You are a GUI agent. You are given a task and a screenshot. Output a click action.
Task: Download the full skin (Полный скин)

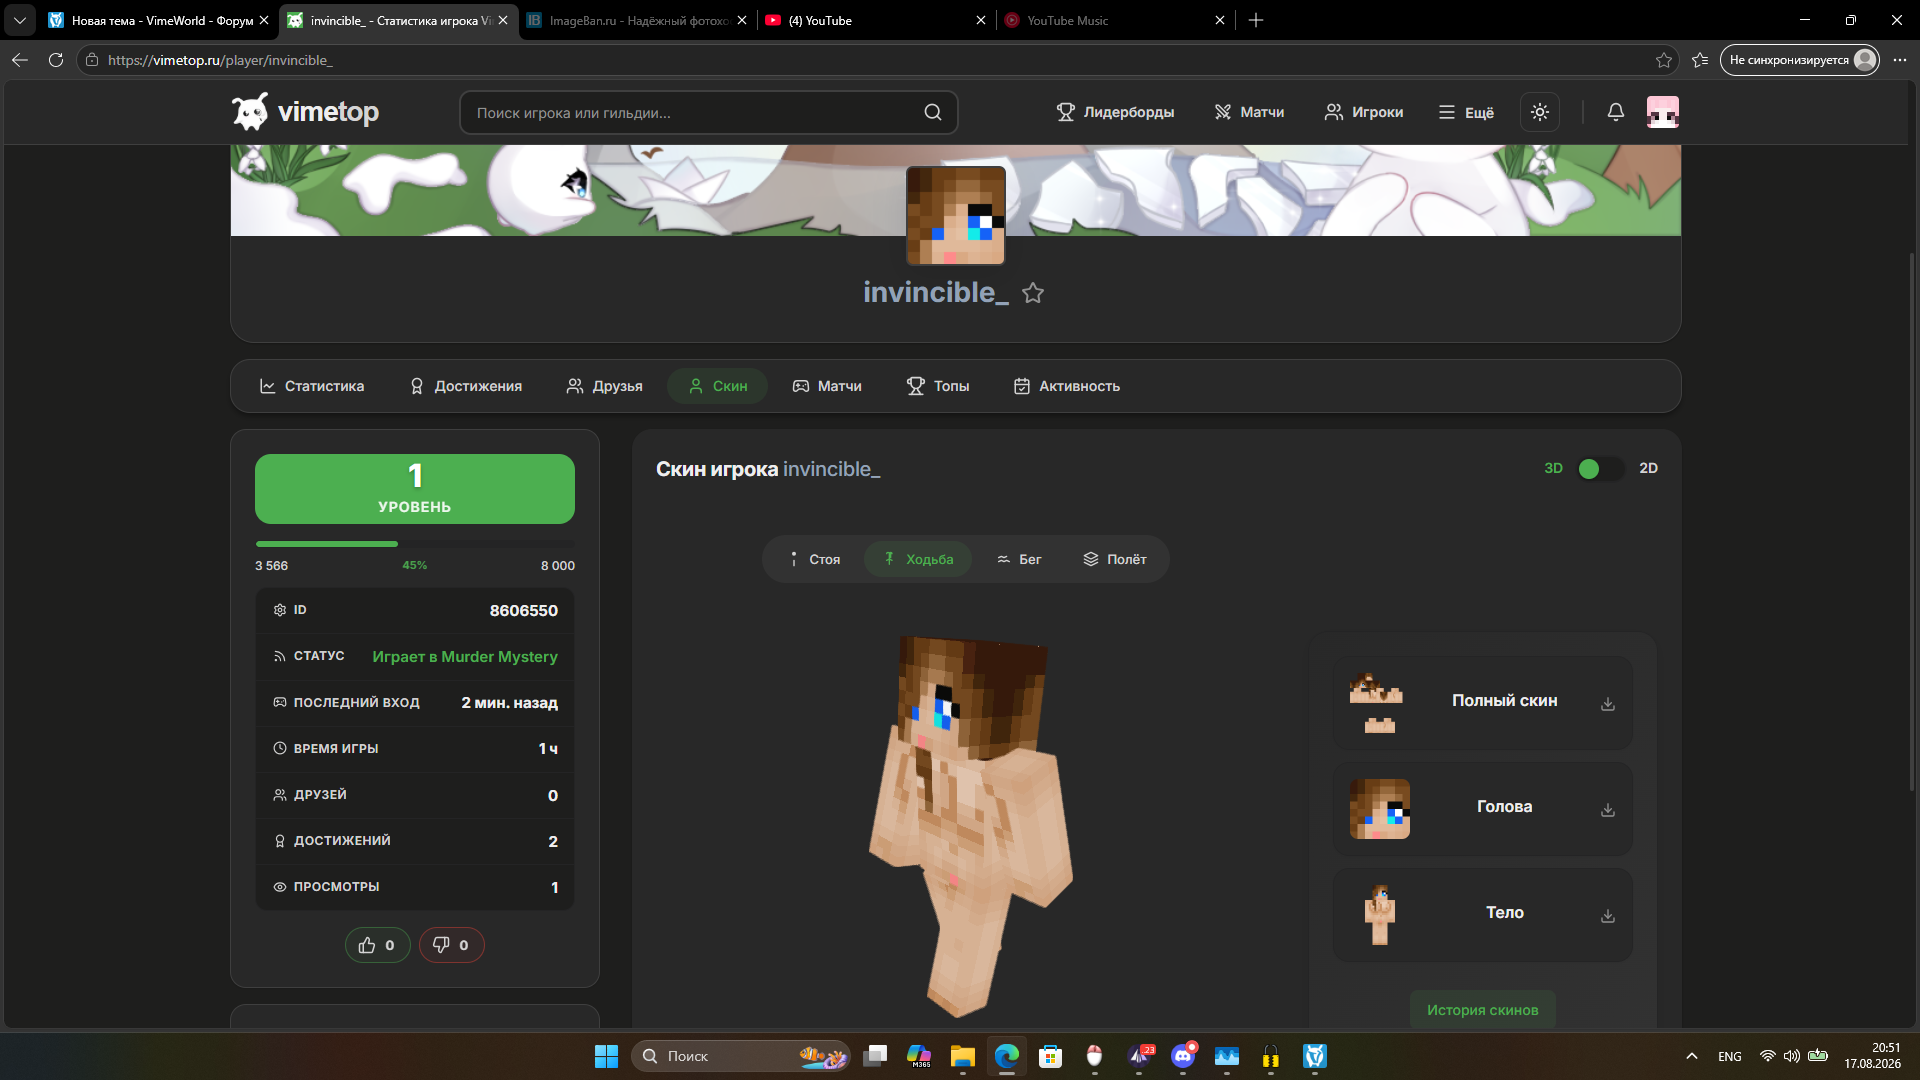[1608, 704]
